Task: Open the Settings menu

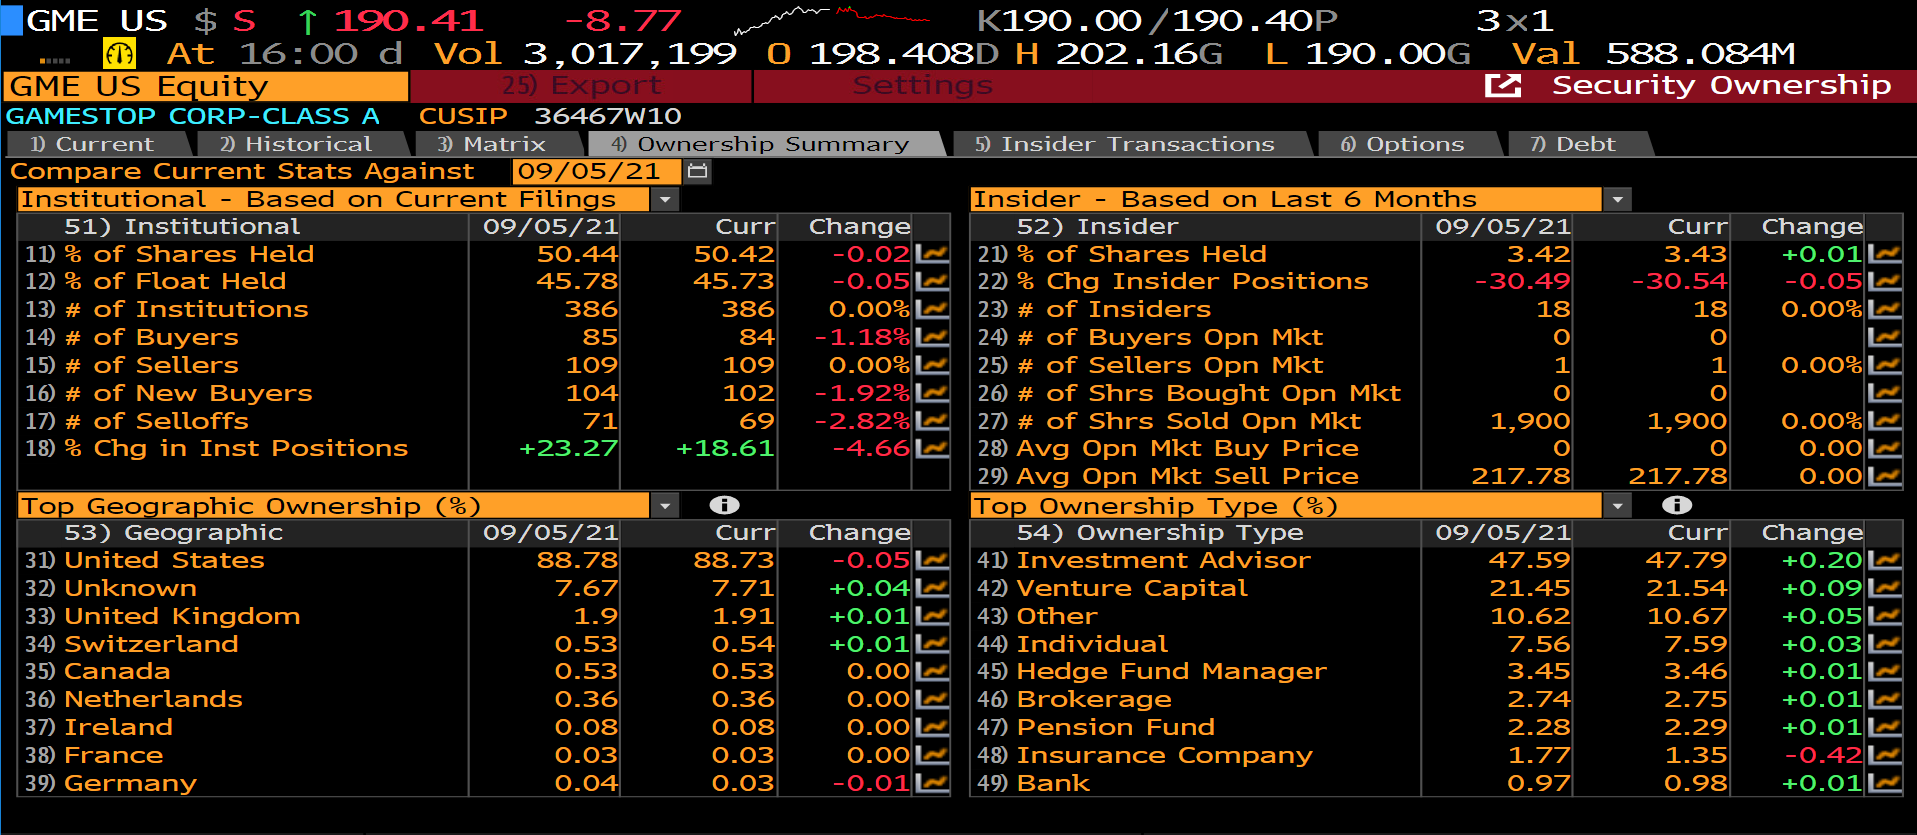Action: (x=922, y=86)
